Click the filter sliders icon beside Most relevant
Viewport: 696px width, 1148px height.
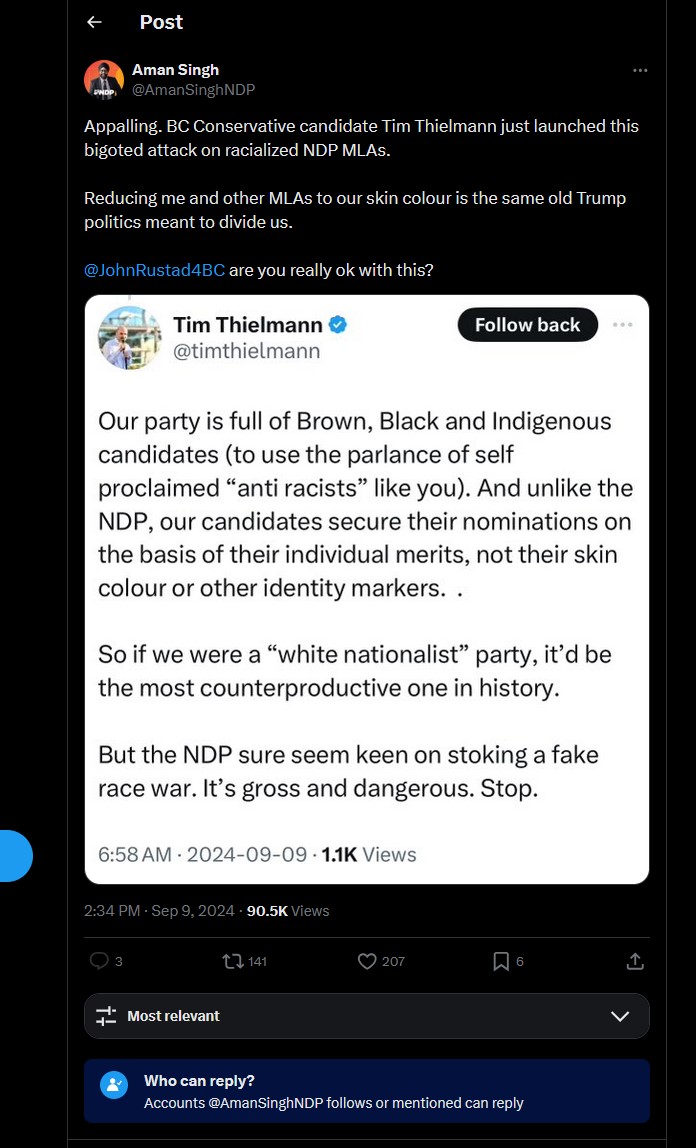(x=106, y=1016)
